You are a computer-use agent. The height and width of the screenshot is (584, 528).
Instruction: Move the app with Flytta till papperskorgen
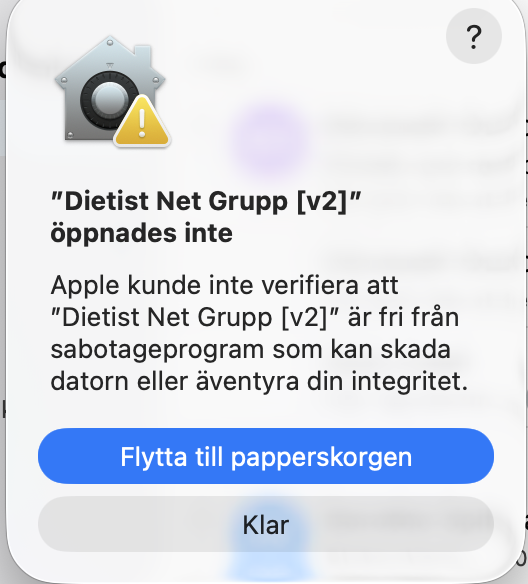tap(266, 456)
